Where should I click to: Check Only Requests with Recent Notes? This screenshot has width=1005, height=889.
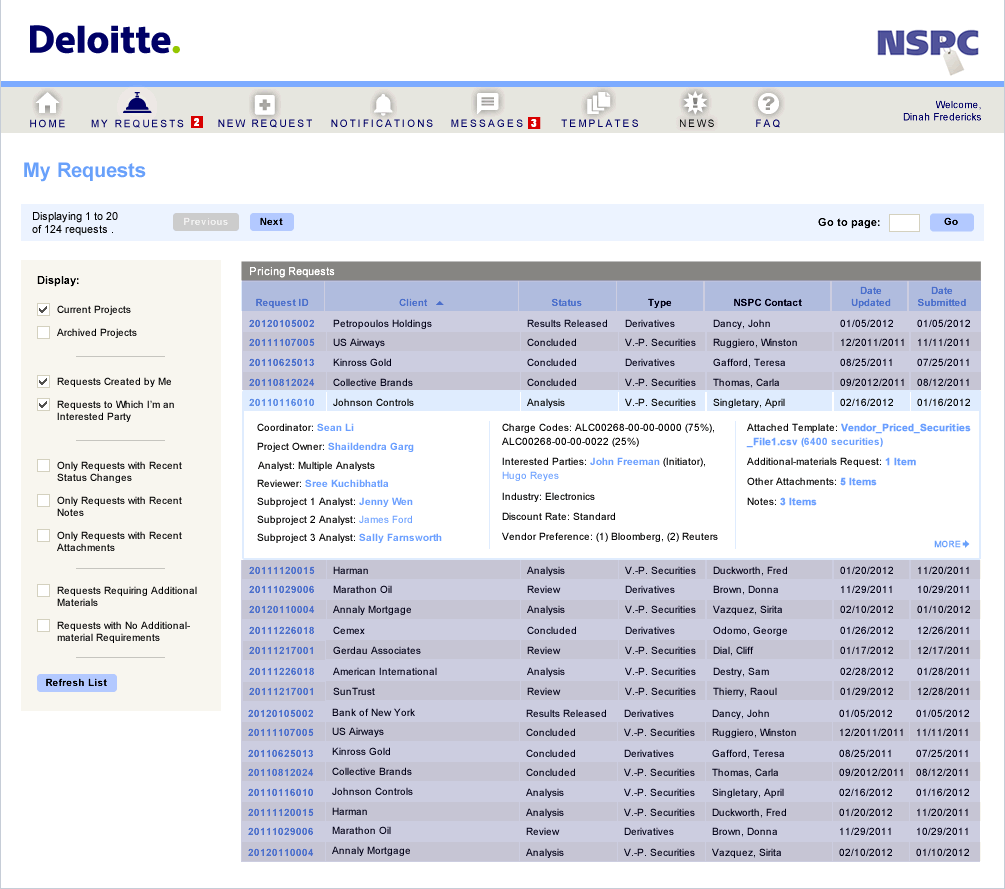coord(44,501)
